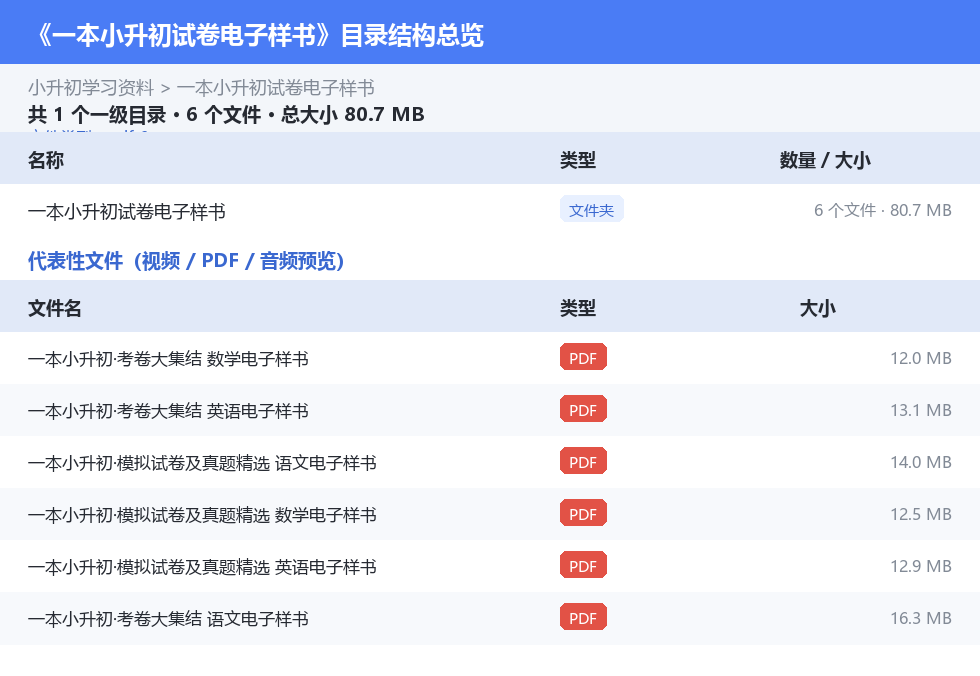Screen dimensions: 980x676
Task: Open 模拟试卷及真题精选 数学电子样书 file
Action: [202, 515]
